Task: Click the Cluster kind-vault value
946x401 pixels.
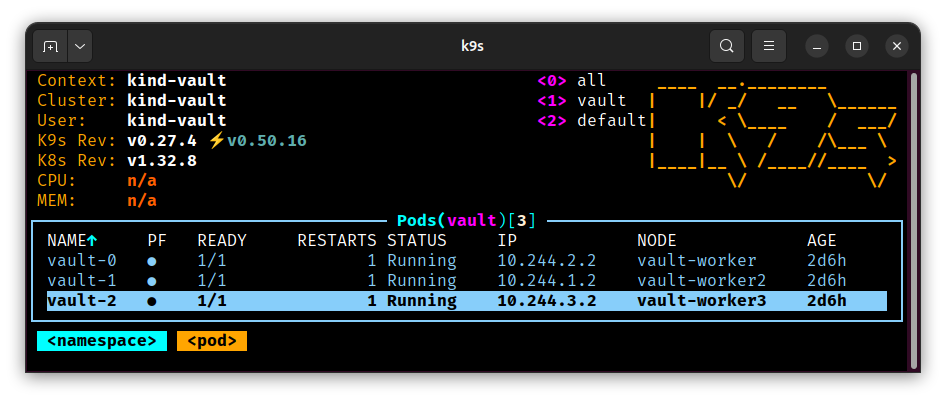Action: coord(177,101)
